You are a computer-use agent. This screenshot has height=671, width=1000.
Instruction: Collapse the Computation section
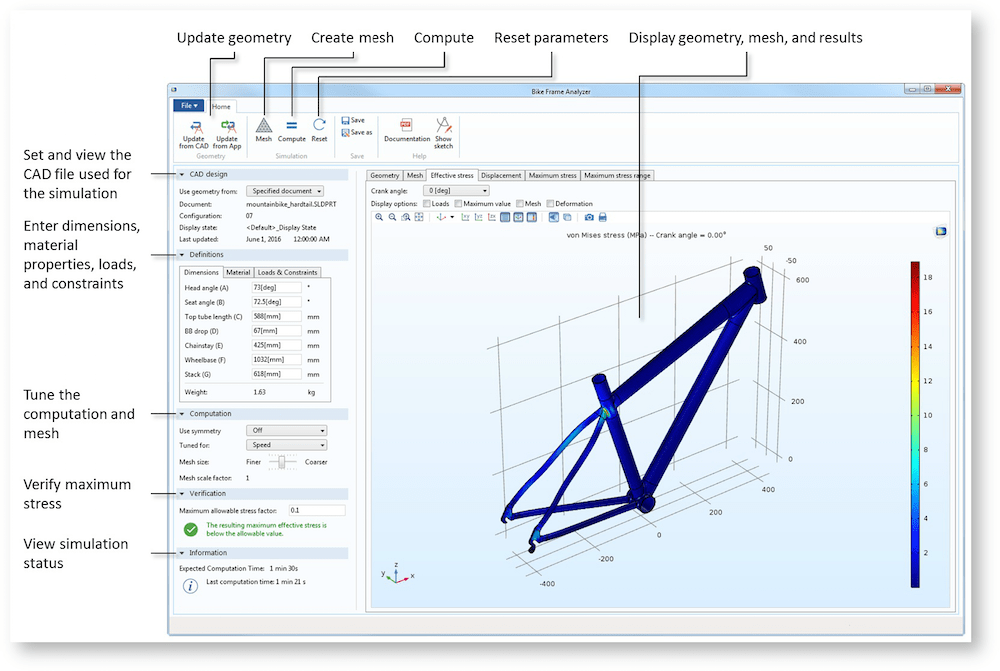(184, 413)
